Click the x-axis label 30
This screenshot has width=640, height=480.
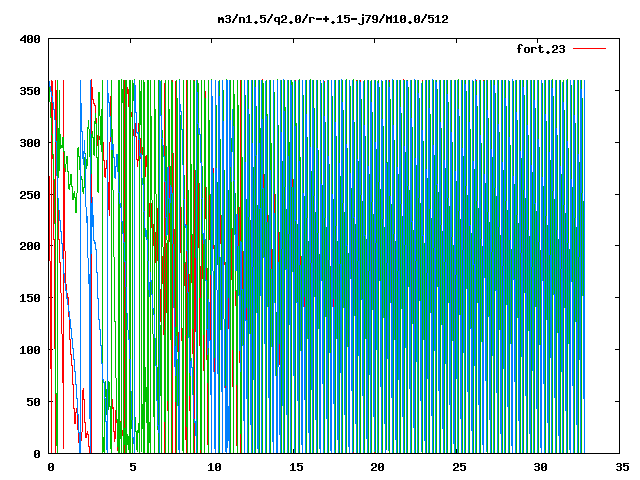pos(540,467)
